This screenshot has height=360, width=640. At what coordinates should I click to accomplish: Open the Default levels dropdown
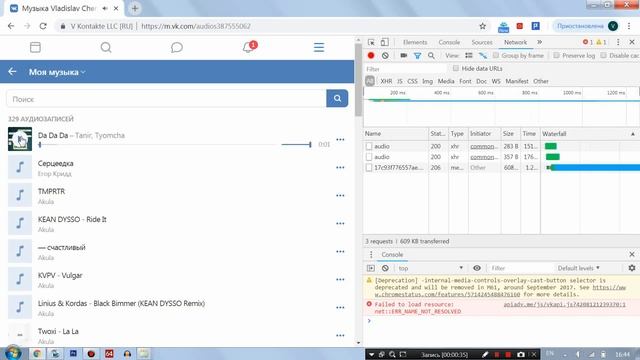click(578, 268)
